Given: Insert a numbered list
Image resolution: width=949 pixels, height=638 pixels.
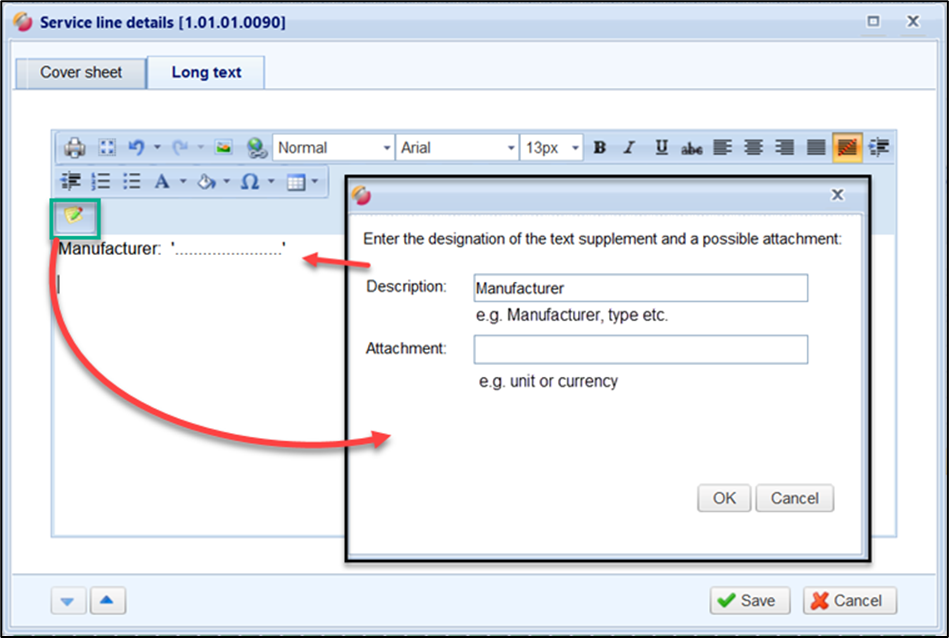Looking at the screenshot, I should (101, 181).
